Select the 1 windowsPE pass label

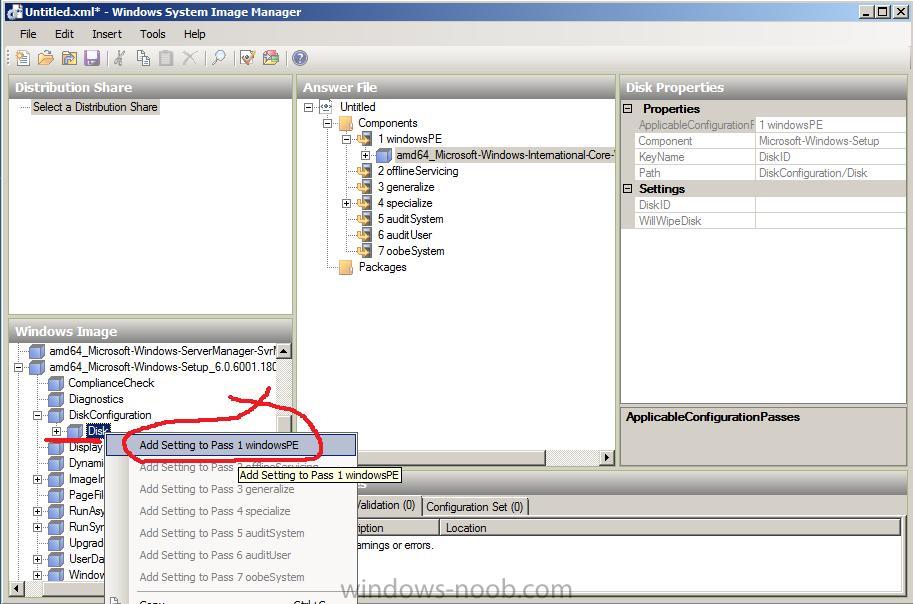[x=410, y=139]
